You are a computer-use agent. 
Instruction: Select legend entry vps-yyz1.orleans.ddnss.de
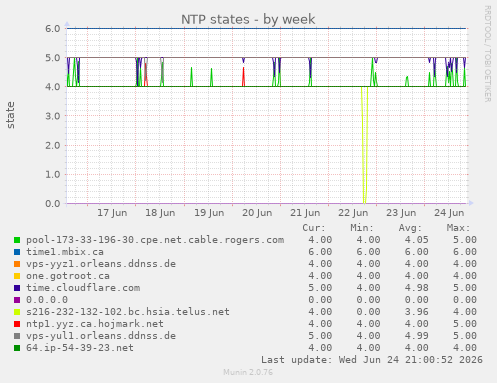pos(101,264)
